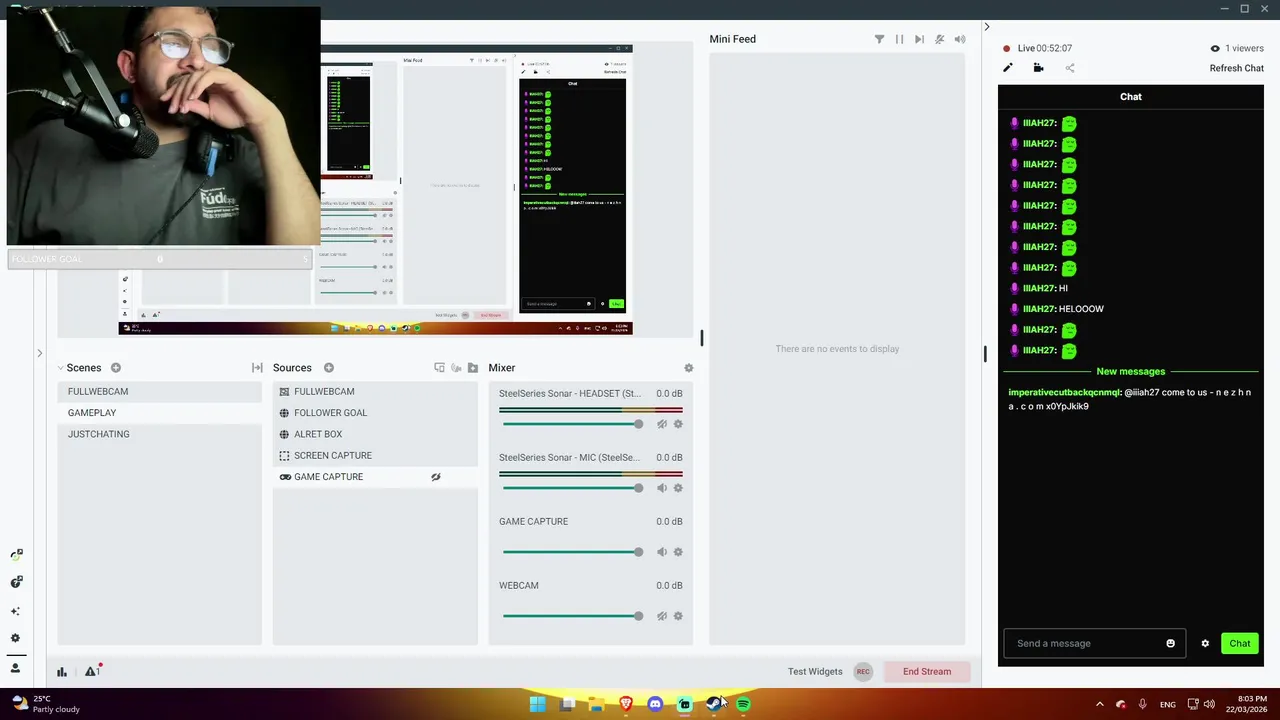Select the FULLWEBCAM scene
This screenshot has height=720, width=1280.
pos(159,392)
